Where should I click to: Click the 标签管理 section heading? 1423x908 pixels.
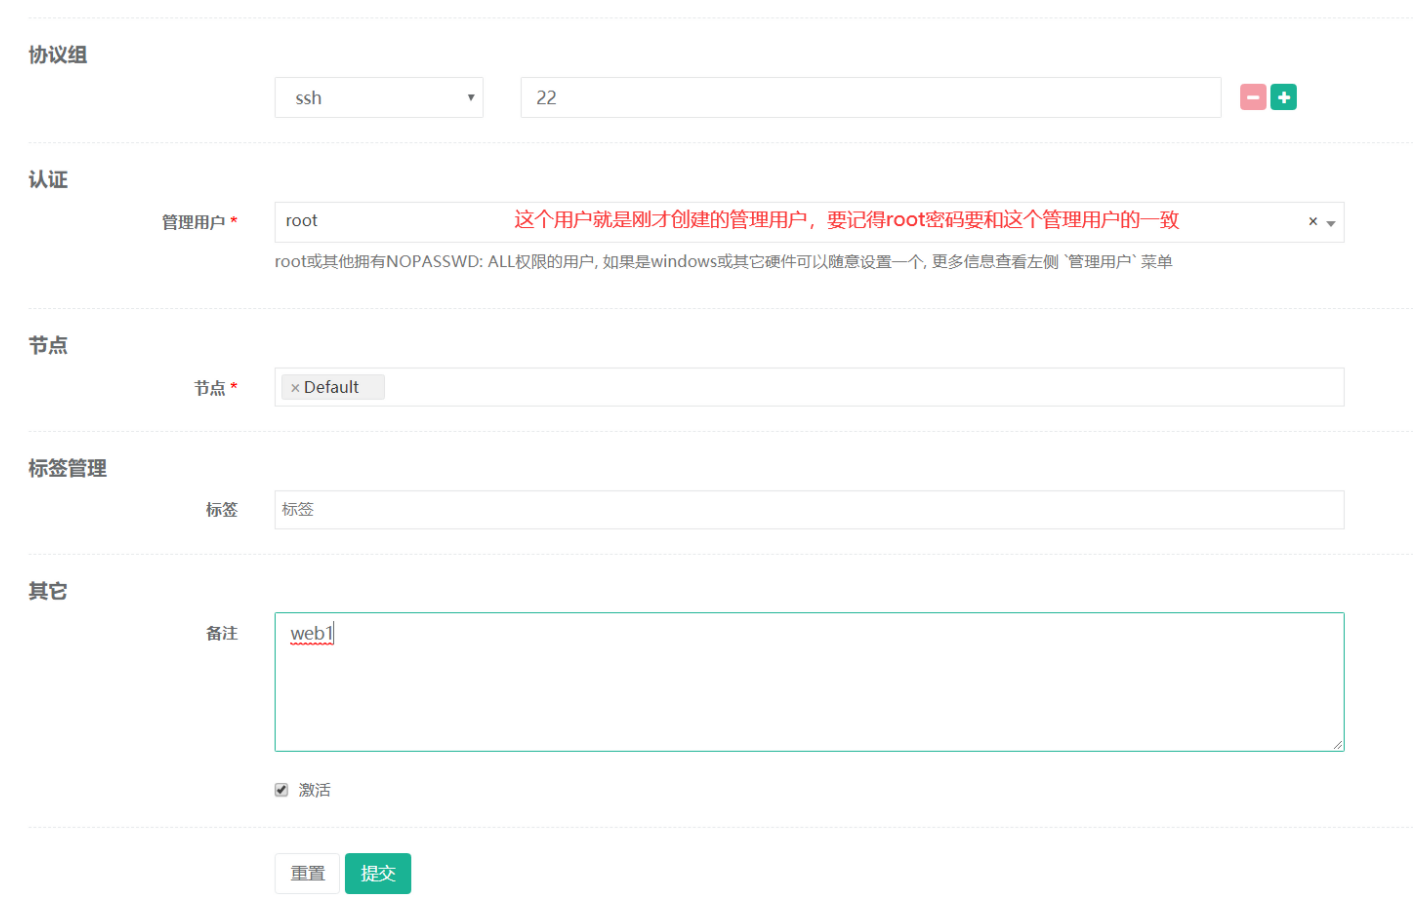pyautogui.click(x=67, y=469)
